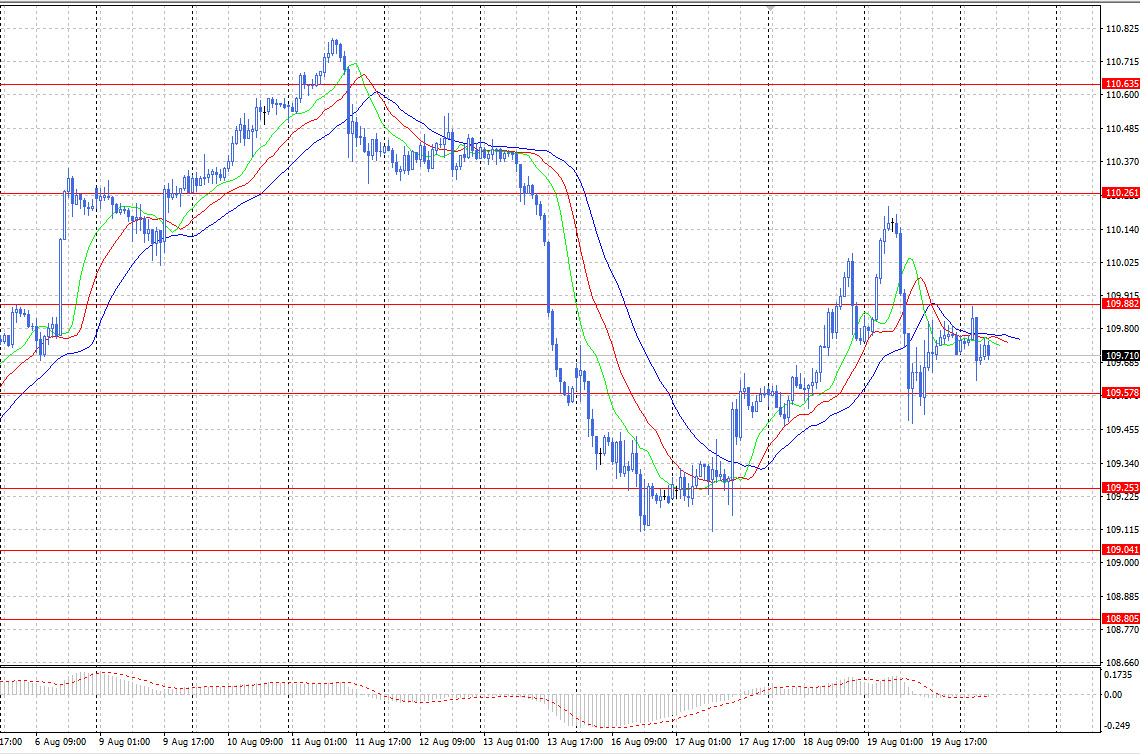This screenshot has width=1140, height=754.
Task: Select the 10 Aug 09:00 time label
Action: (254, 742)
